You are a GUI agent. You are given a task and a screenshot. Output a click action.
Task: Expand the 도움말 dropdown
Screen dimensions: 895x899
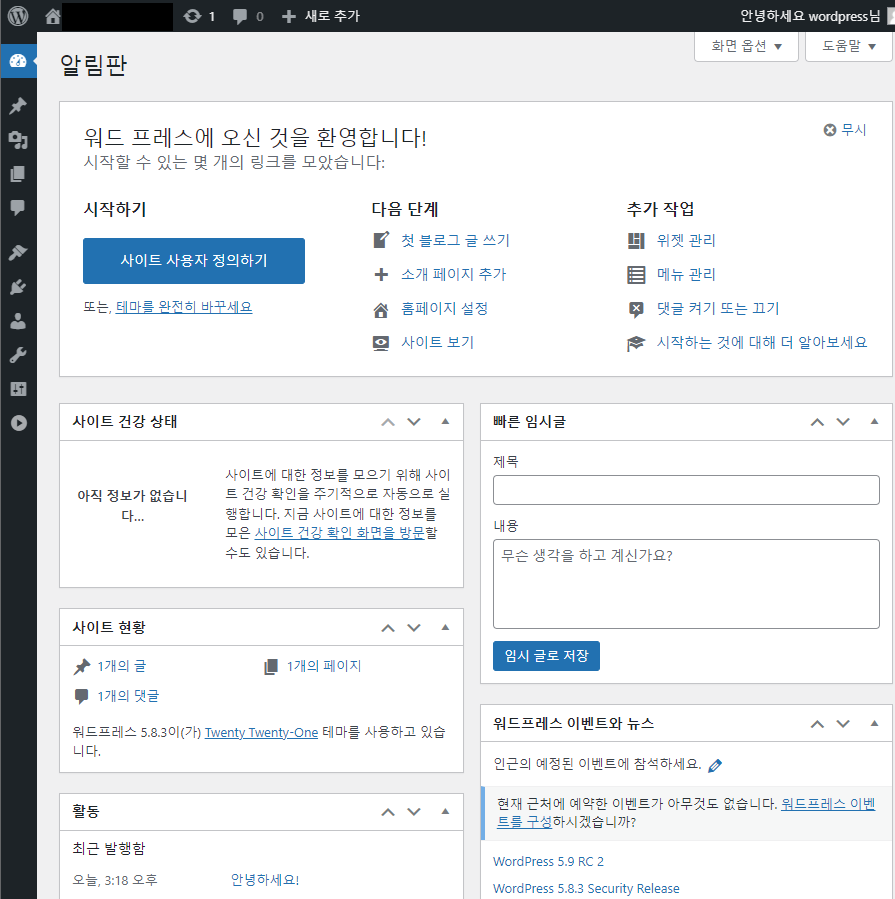coord(849,46)
